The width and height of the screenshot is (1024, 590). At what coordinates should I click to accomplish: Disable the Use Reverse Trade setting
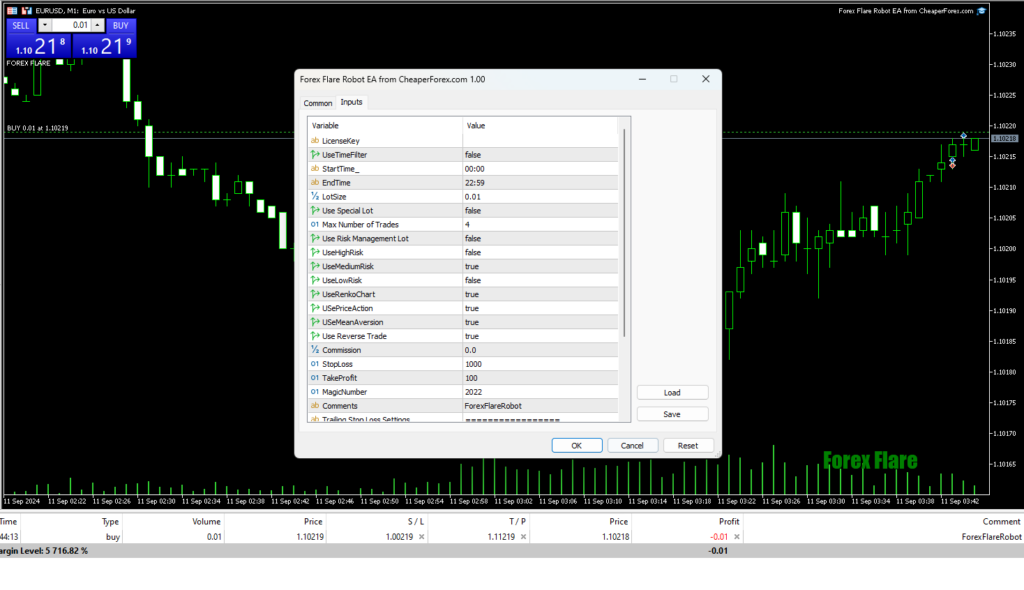pos(540,337)
